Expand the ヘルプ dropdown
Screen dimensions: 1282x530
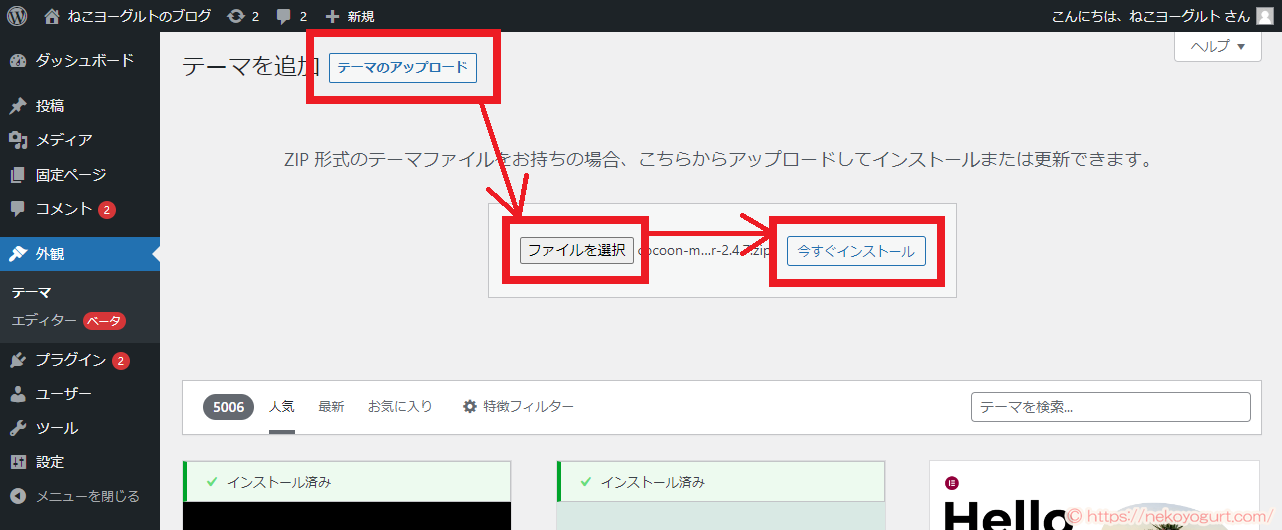(x=1217, y=46)
